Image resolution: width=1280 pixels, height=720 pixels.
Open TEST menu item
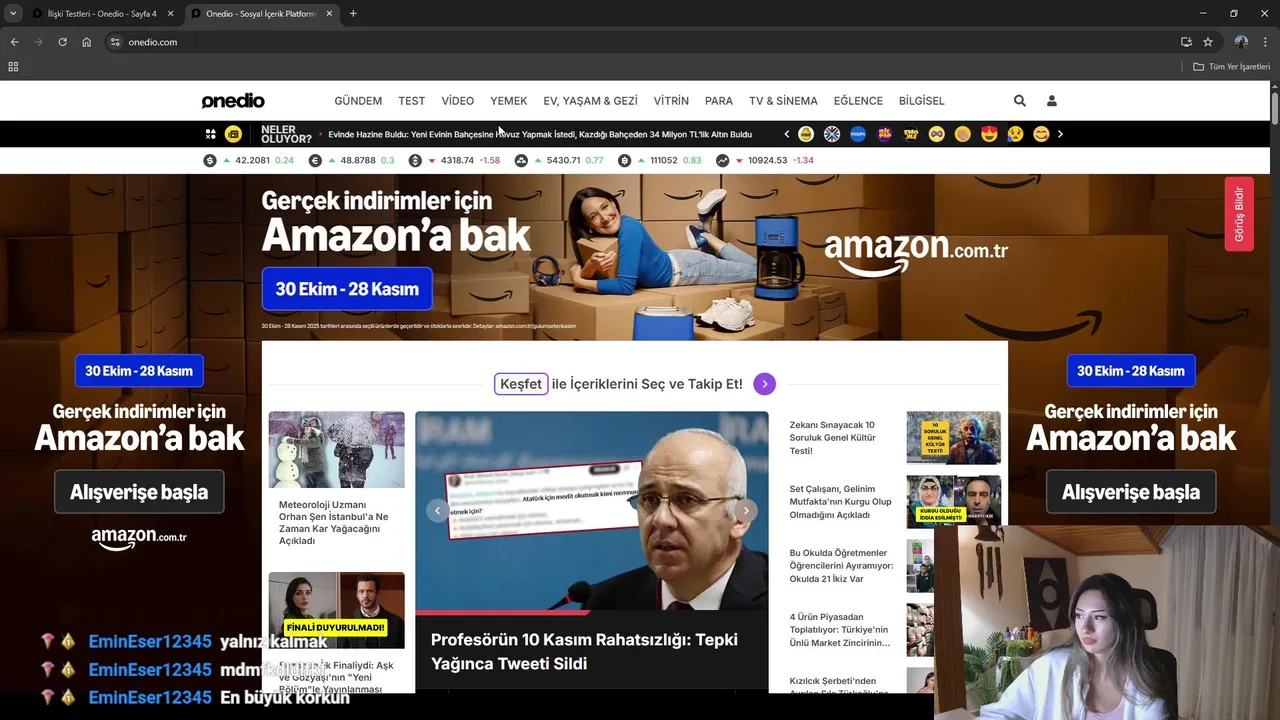pos(411,101)
